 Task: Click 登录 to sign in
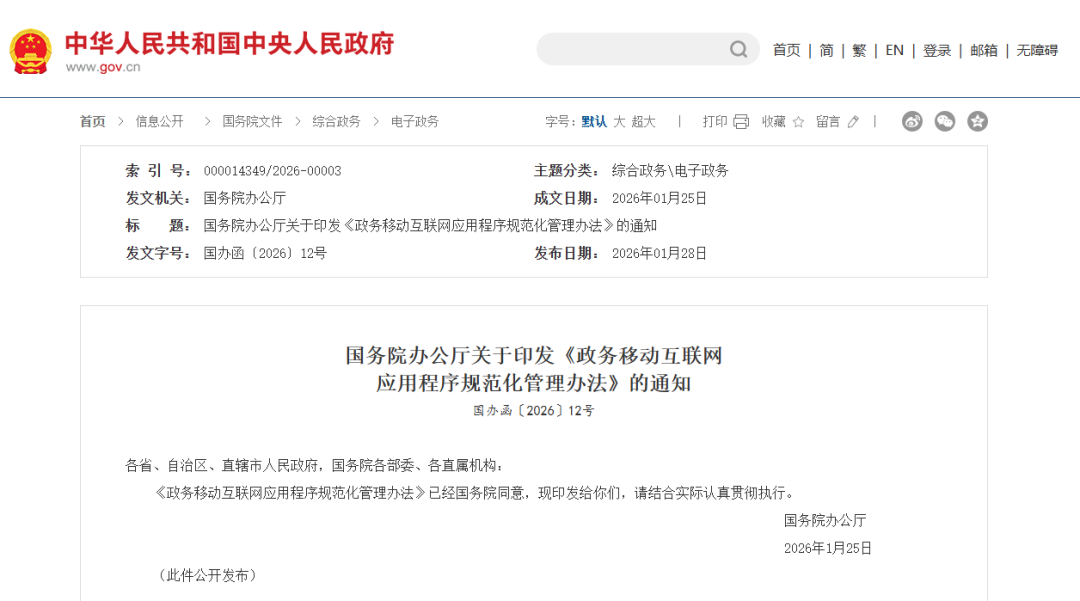coord(937,50)
